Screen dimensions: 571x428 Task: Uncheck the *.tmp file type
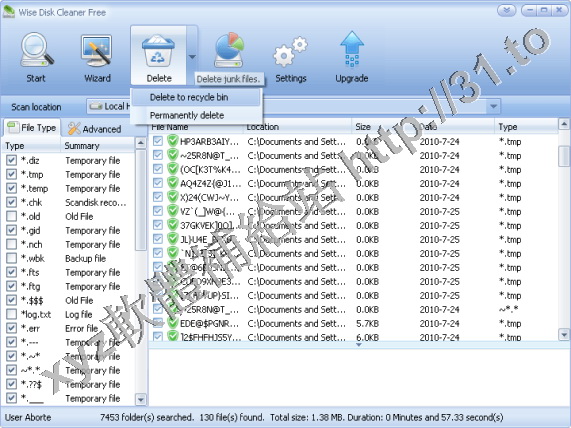click(11, 174)
